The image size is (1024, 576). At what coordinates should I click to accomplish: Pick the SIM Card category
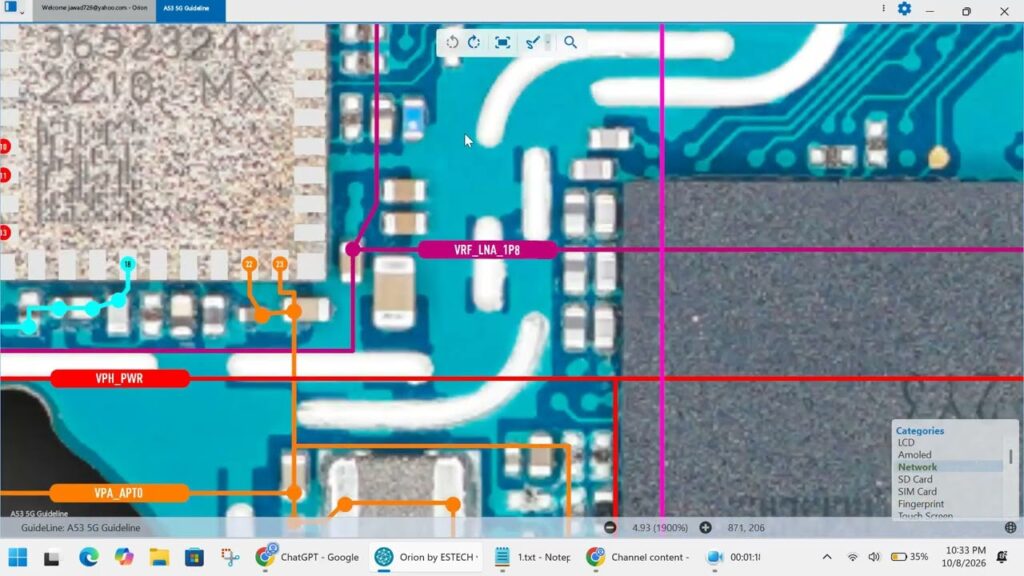(x=917, y=492)
